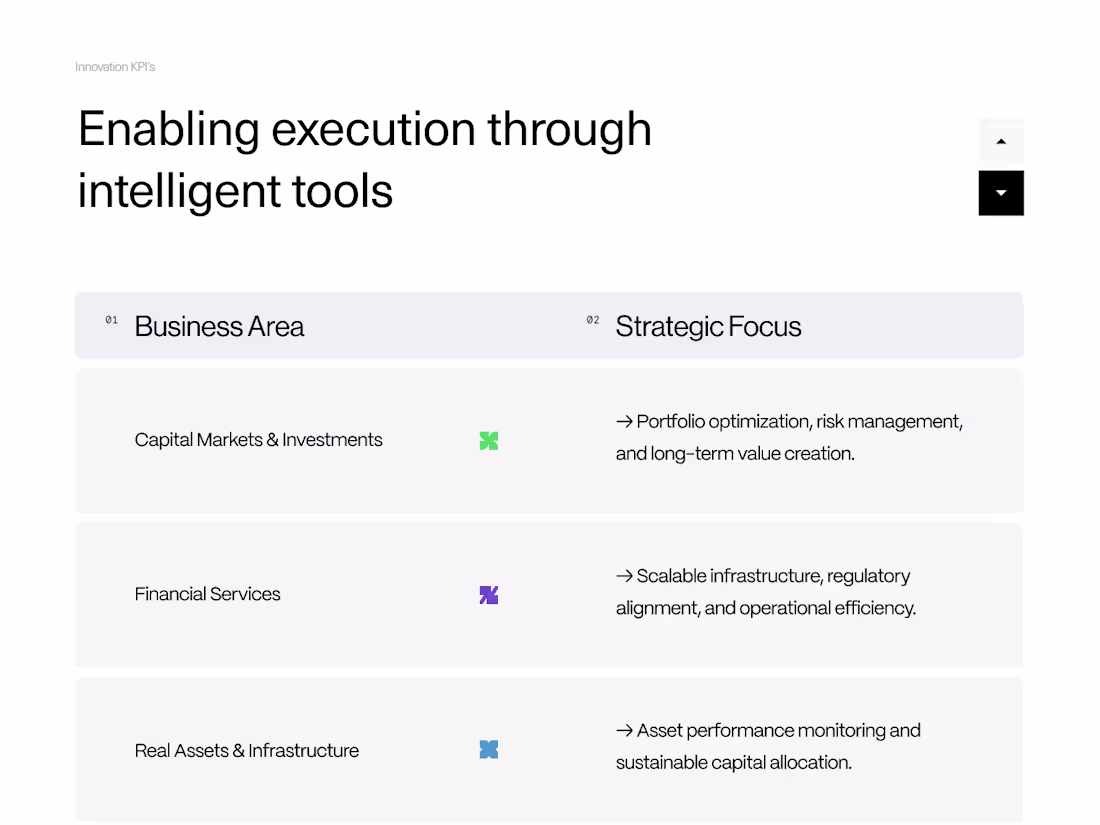Click the purple Financial Services icon
The width and height of the screenshot is (1100, 825).
pos(489,595)
